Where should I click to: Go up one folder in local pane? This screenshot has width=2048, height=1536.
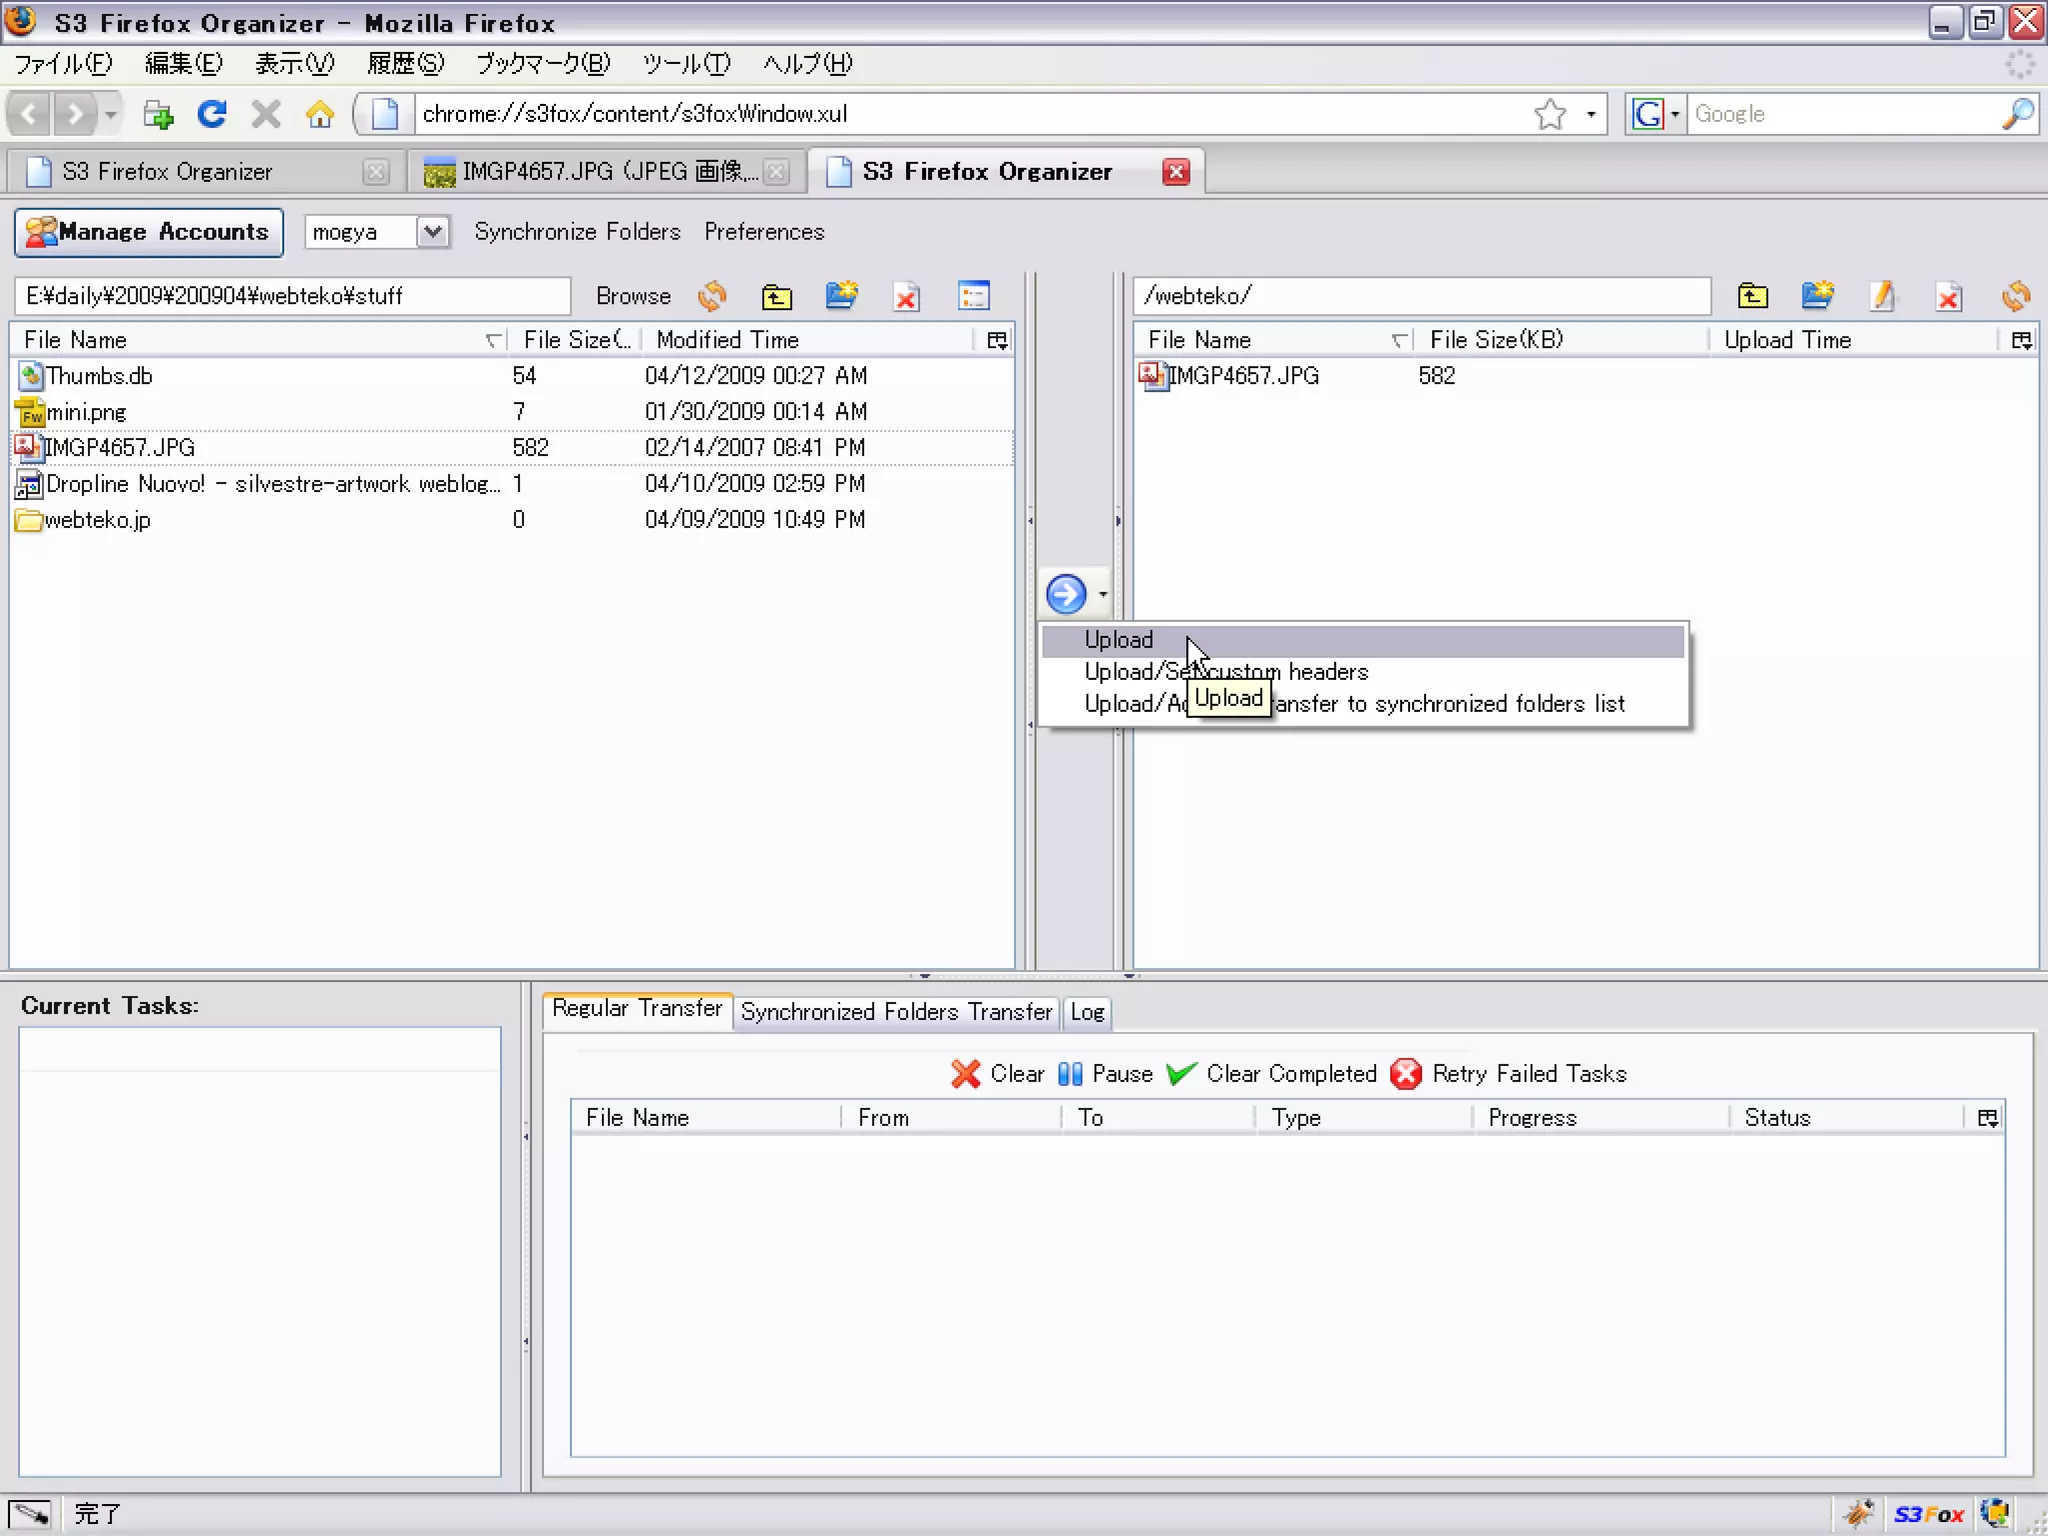[776, 296]
